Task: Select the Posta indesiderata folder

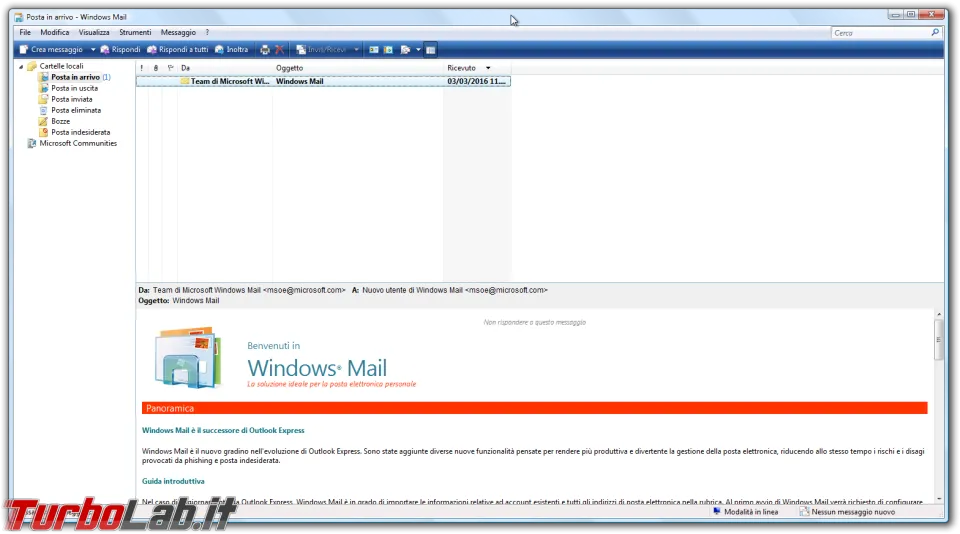Action: (x=80, y=132)
